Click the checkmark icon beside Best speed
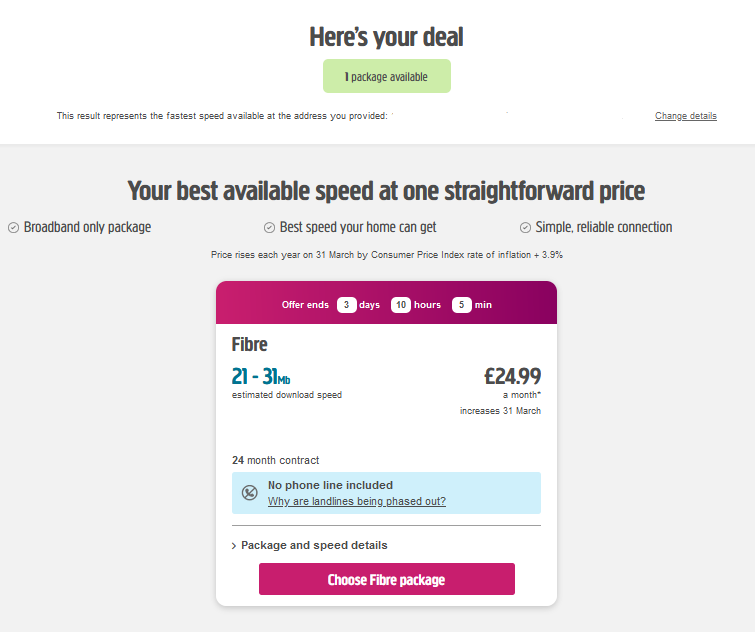This screenshot has height=632, width=755. click(x=269, y=228)
